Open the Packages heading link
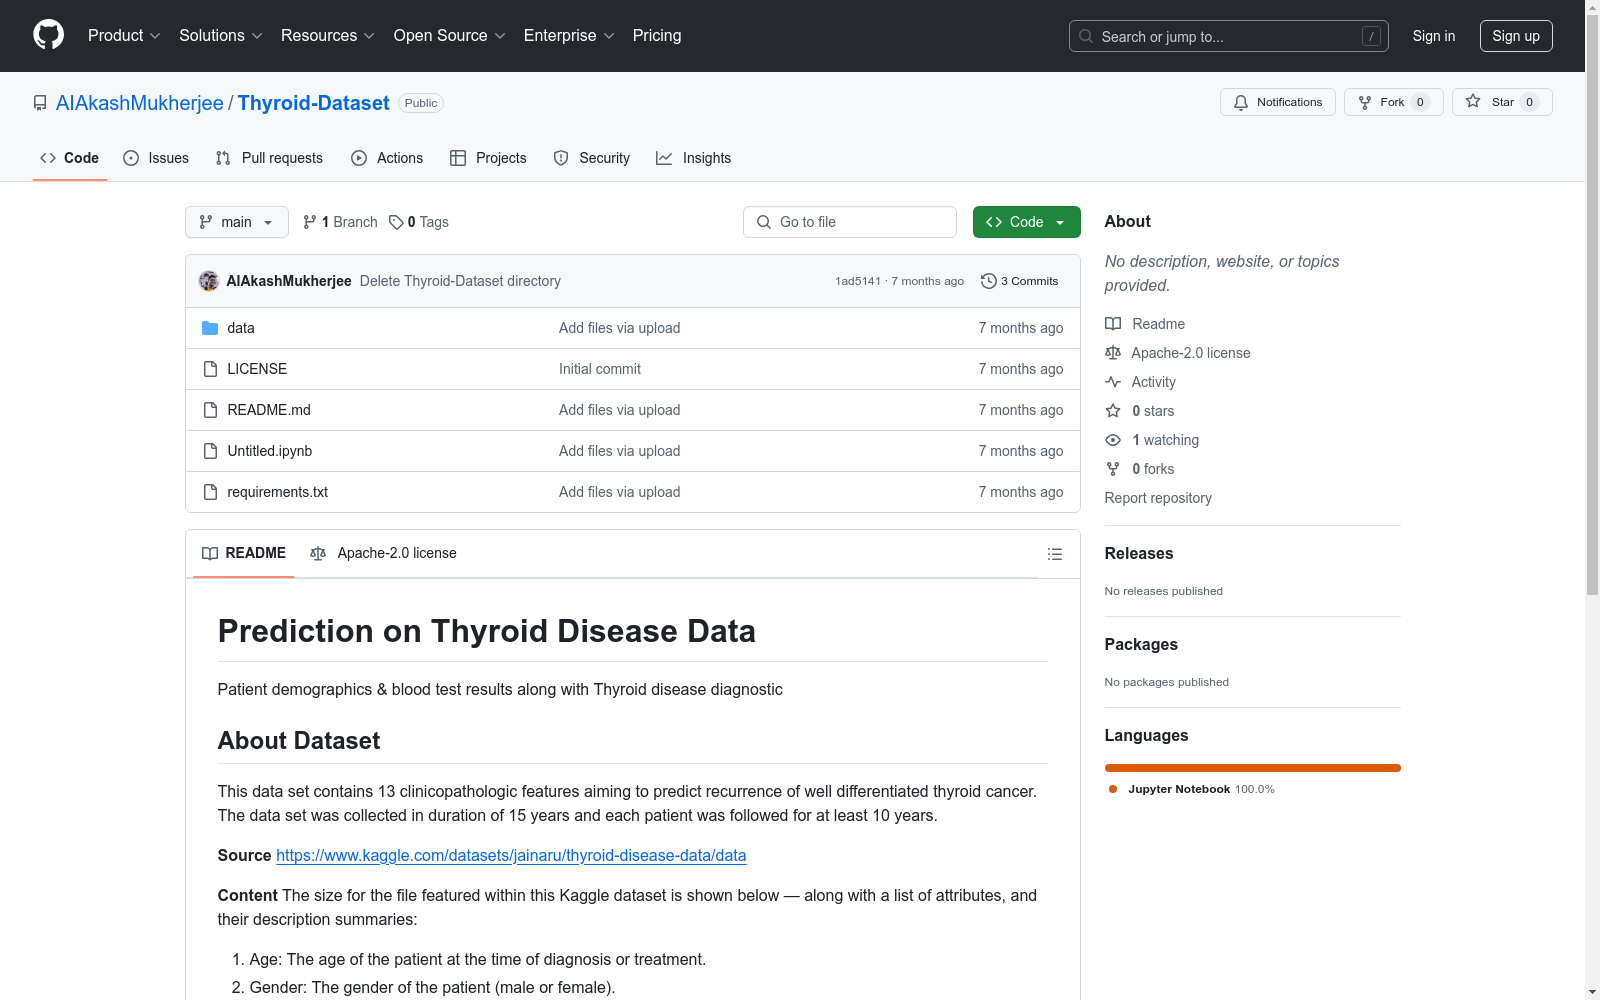The image size is (1600, 1000). pos(1141,644)
